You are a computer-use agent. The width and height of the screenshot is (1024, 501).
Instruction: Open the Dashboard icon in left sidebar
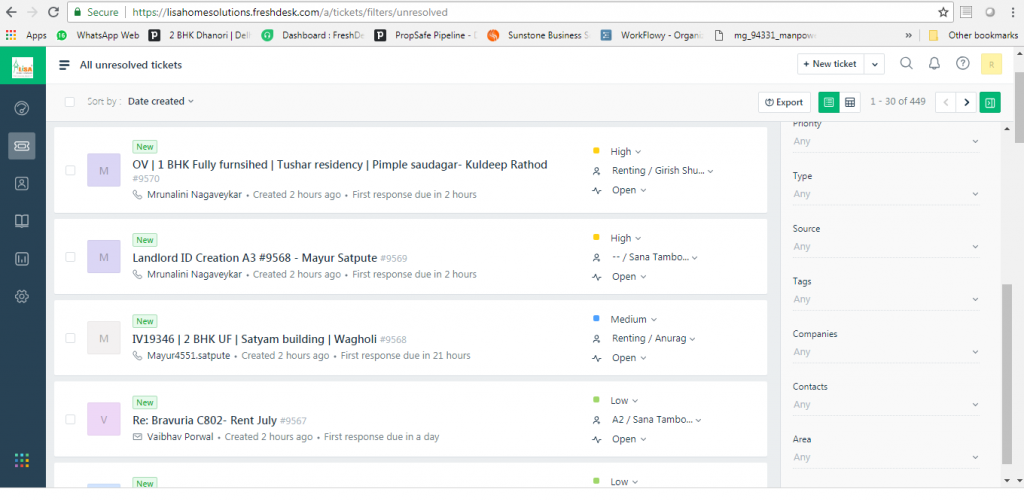click(22, 108)
